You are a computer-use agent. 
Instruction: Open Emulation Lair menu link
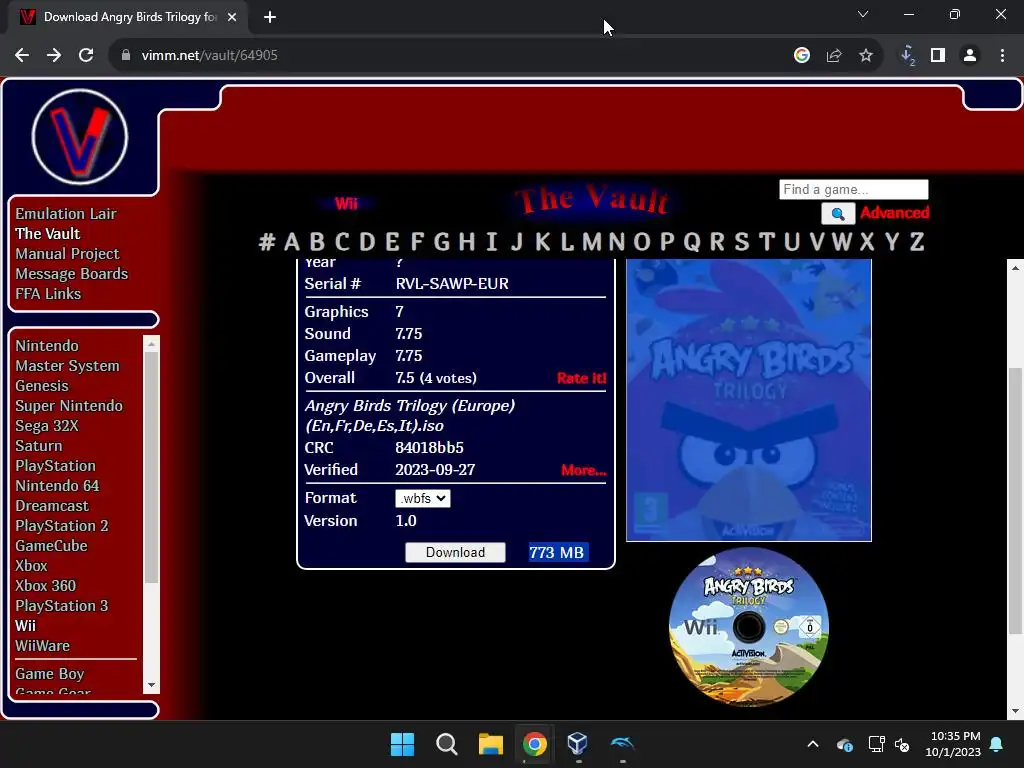66,214
